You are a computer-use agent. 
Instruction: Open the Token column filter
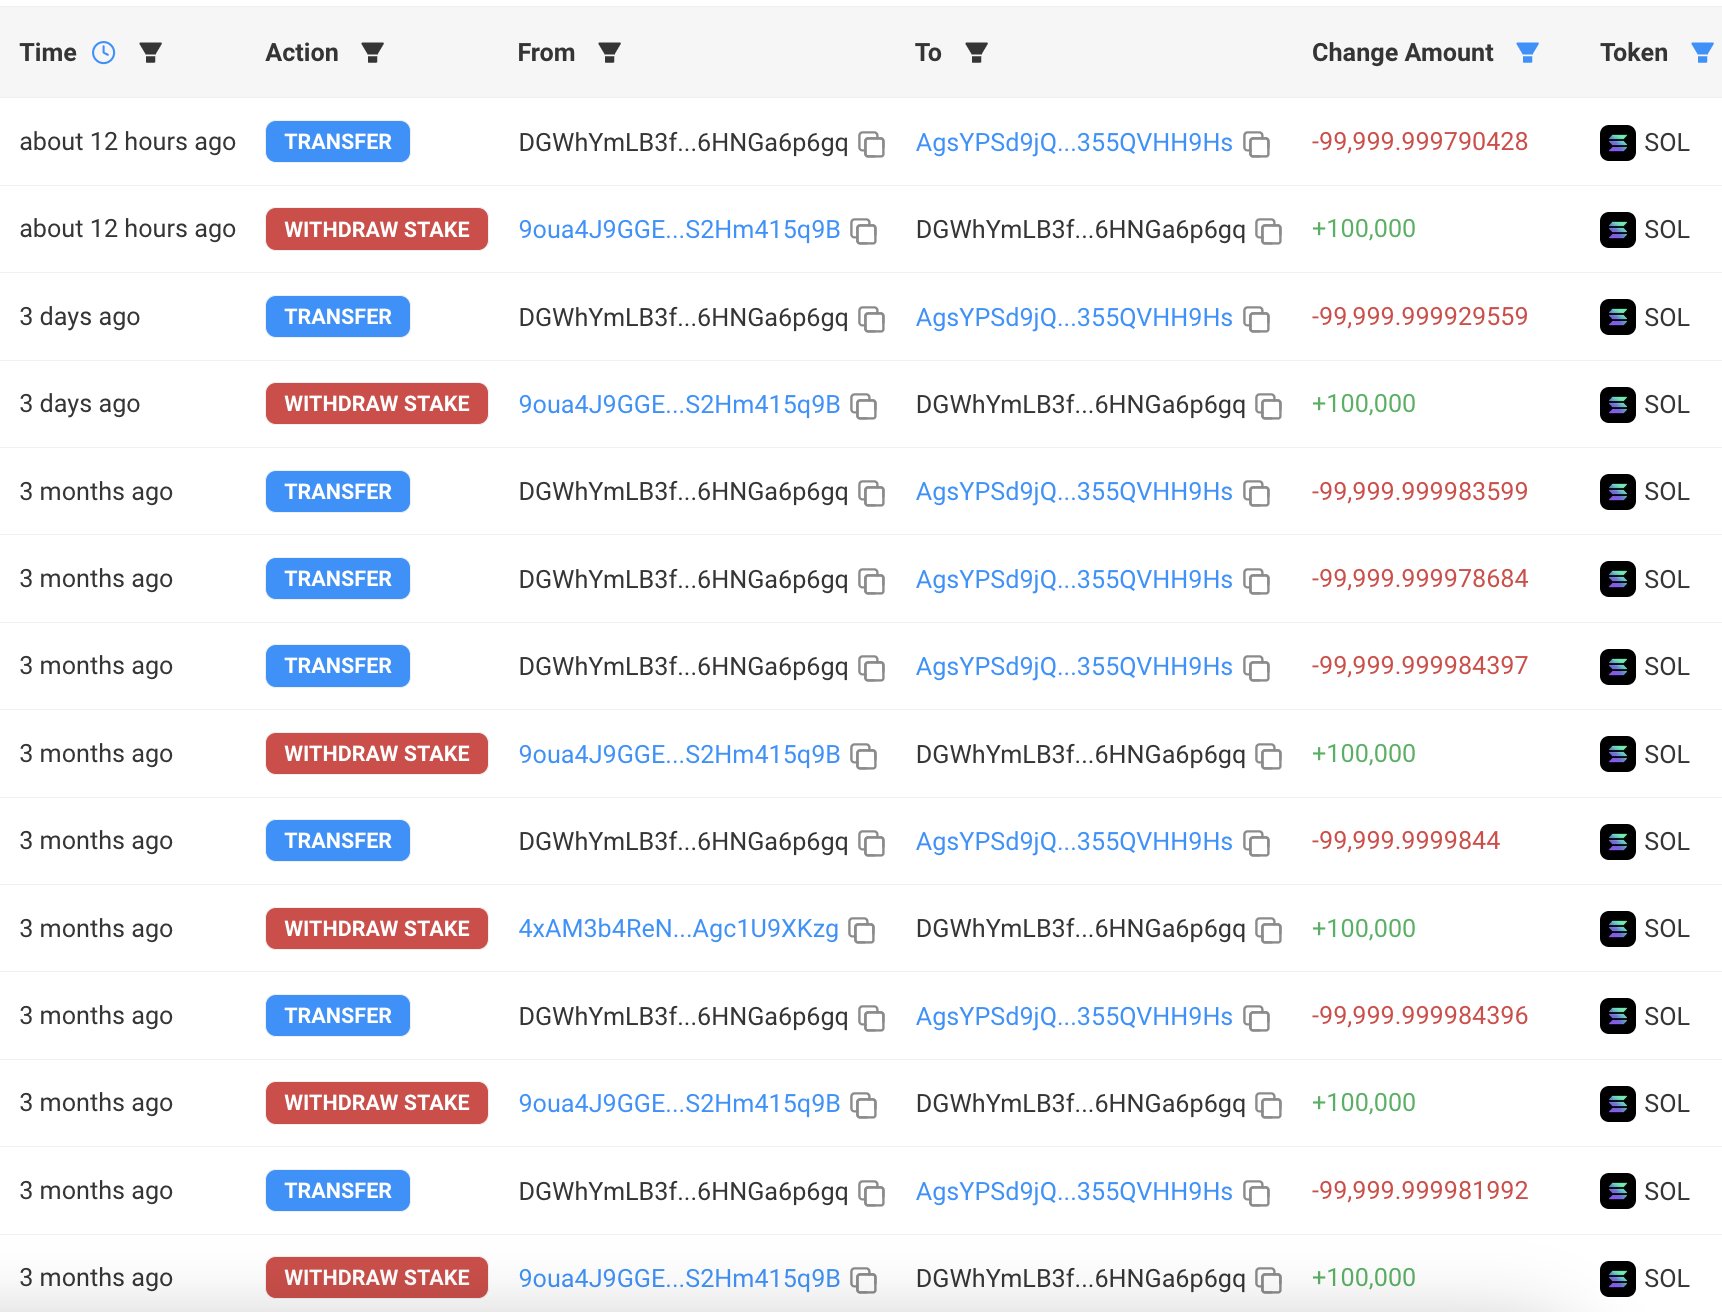click(x=1702, y=53)
